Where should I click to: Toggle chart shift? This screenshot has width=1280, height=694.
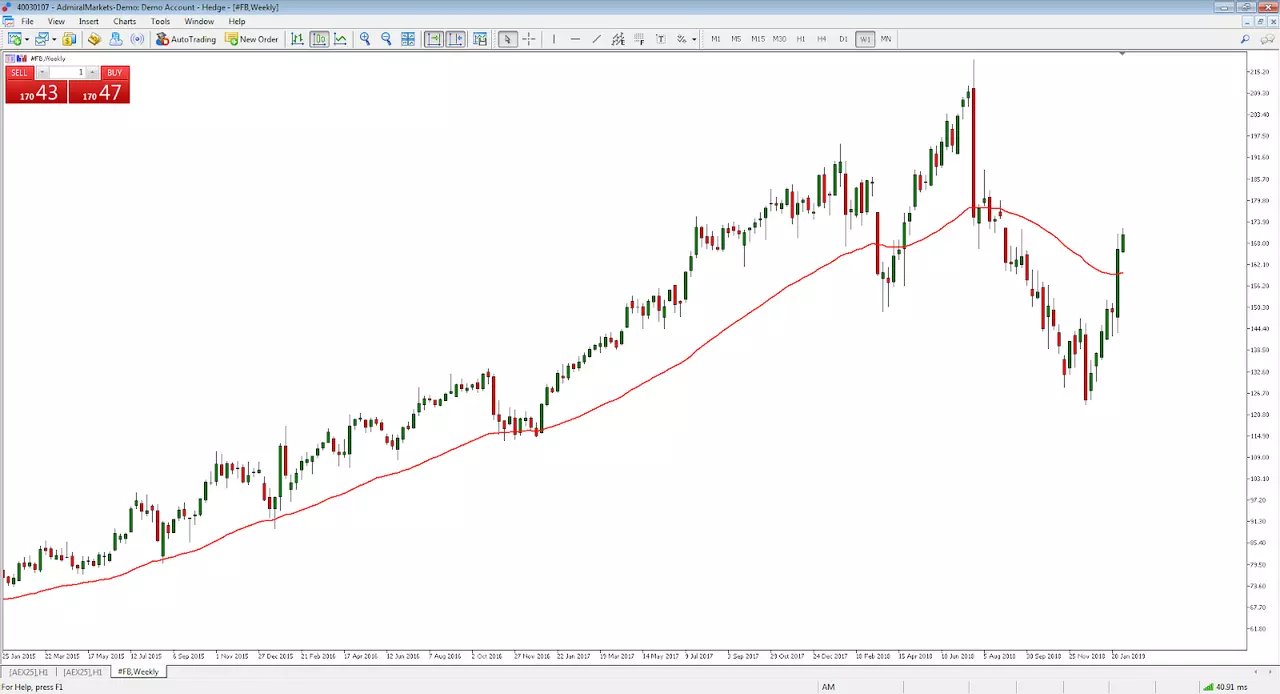pos(455,39)
